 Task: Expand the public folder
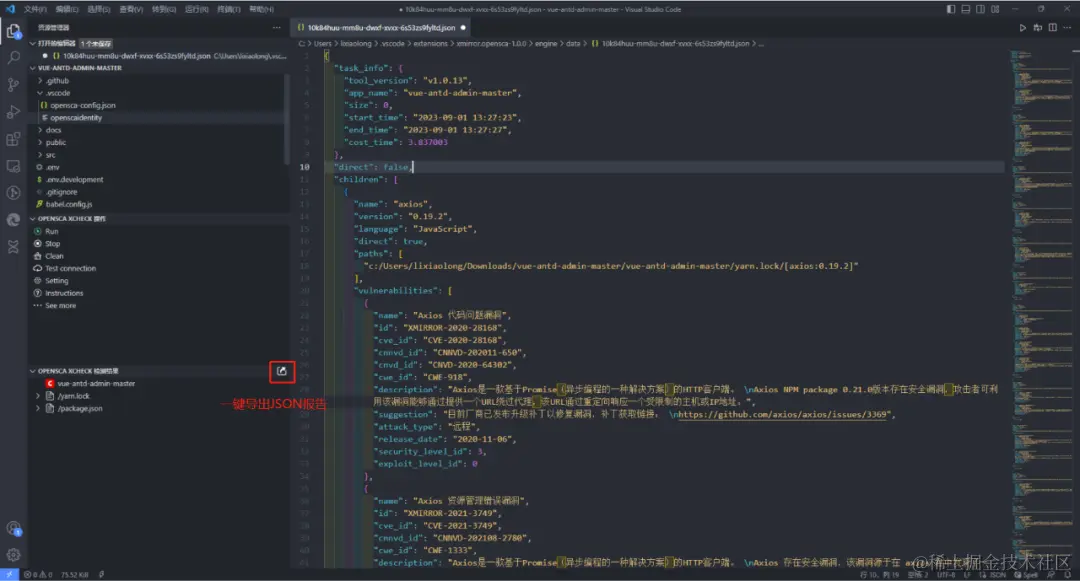point(40,142)
